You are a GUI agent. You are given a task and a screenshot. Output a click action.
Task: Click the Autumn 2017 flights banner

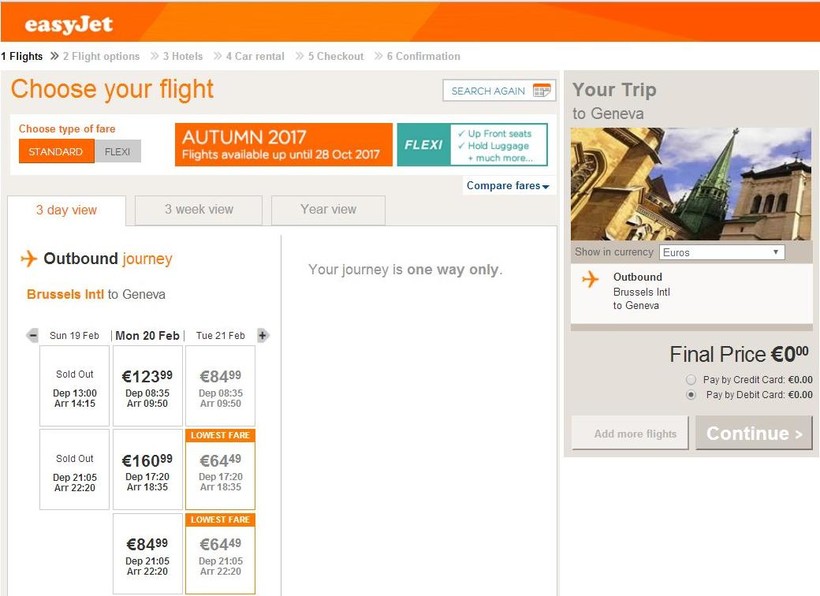283,145
